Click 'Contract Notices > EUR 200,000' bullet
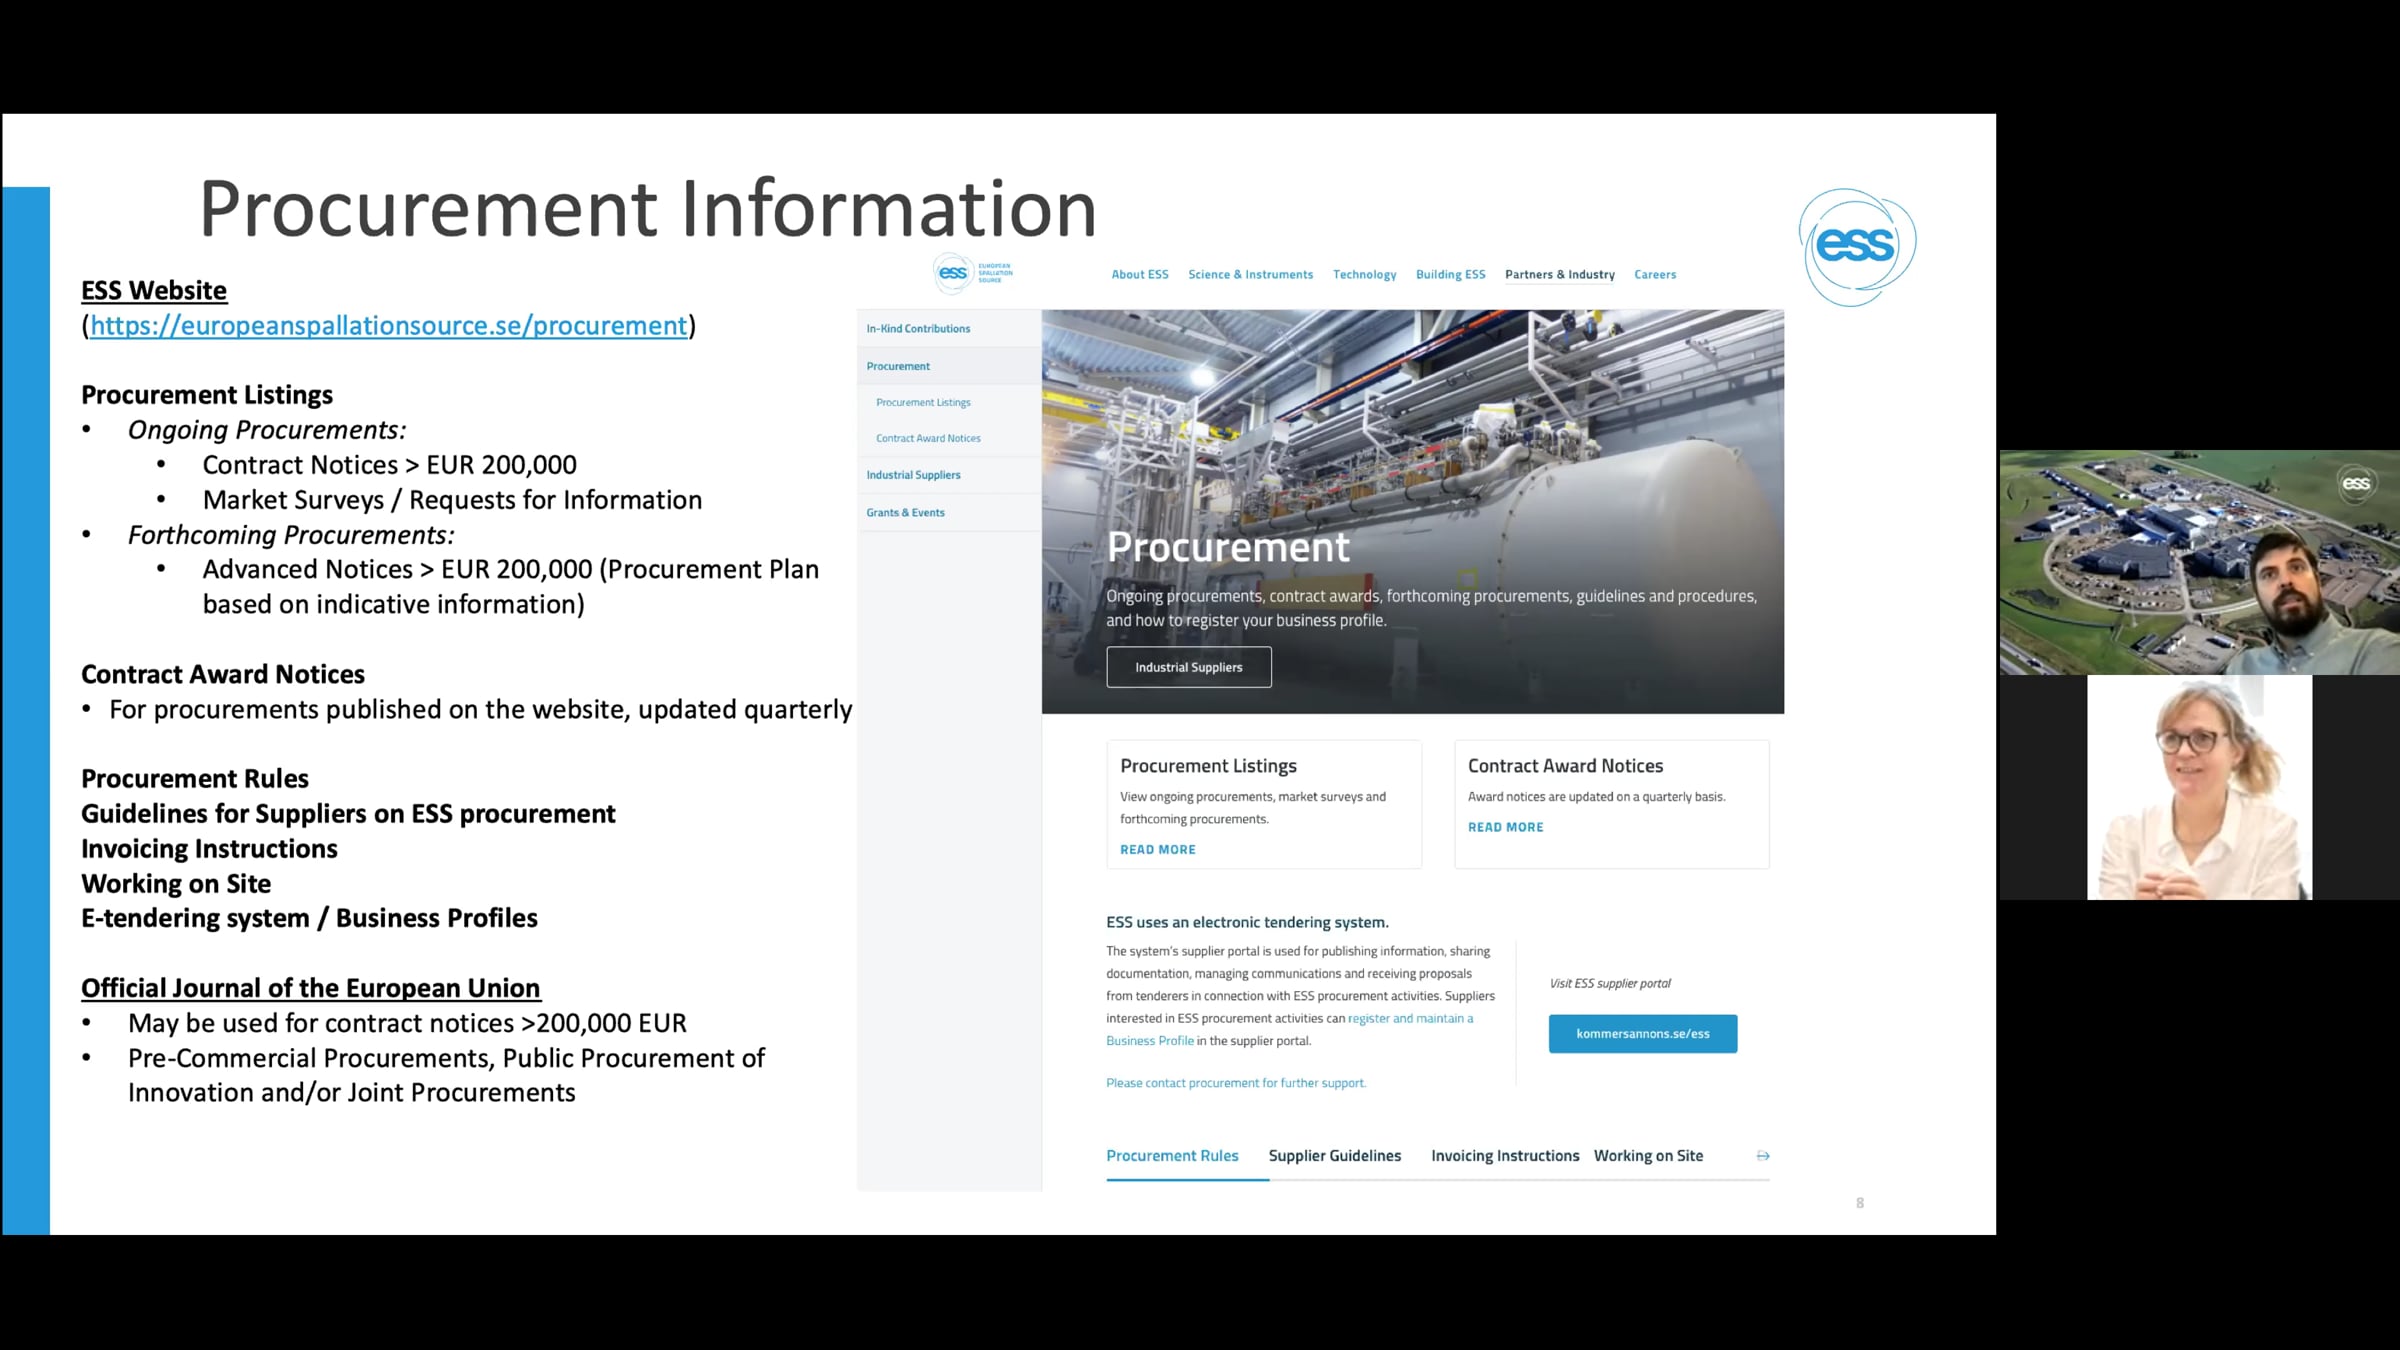Screen dimensions: 2400x1350 click(389, 465)
